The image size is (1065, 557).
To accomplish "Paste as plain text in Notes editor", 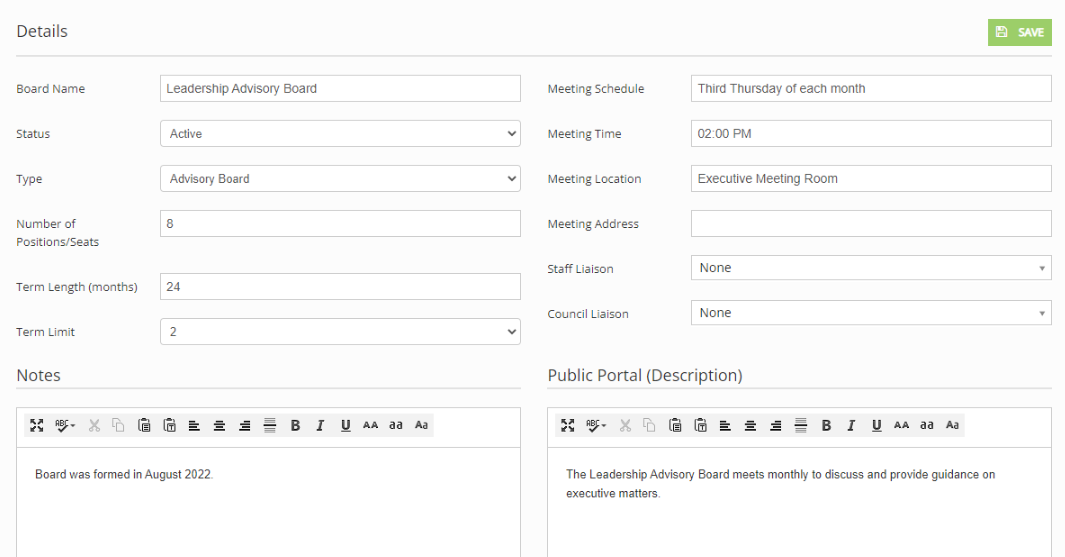I will (169, 425).
